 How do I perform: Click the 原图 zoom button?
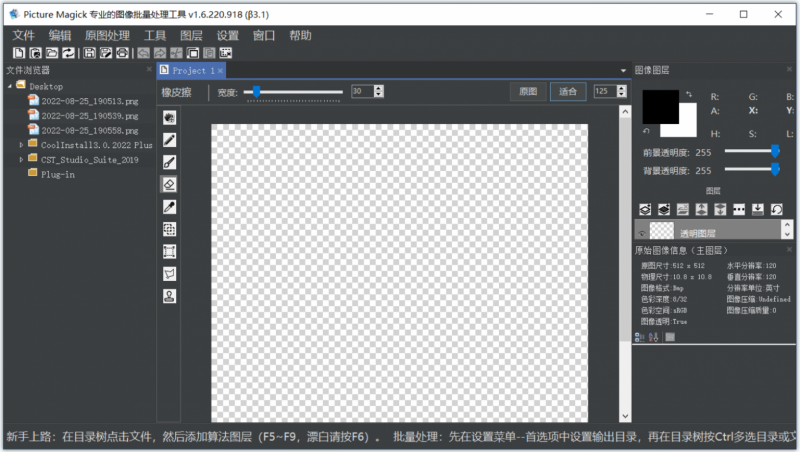pos(528,92)
